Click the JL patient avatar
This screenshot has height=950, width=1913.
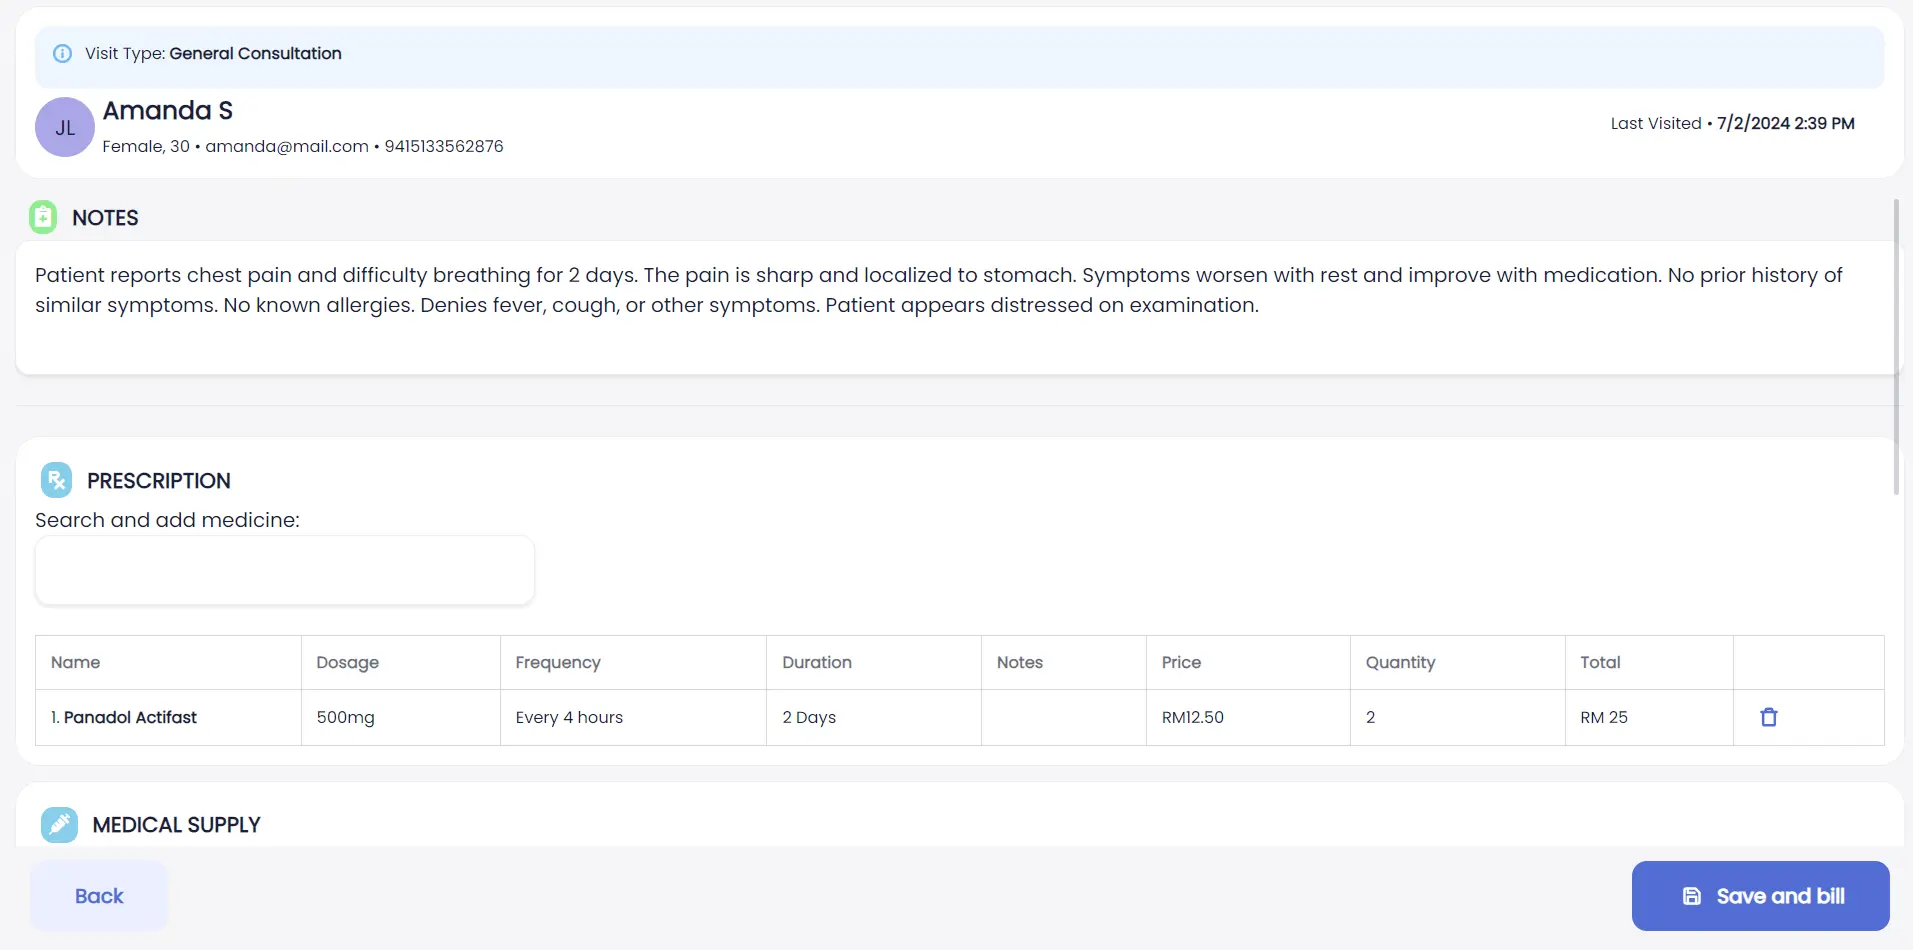(65, 127)
